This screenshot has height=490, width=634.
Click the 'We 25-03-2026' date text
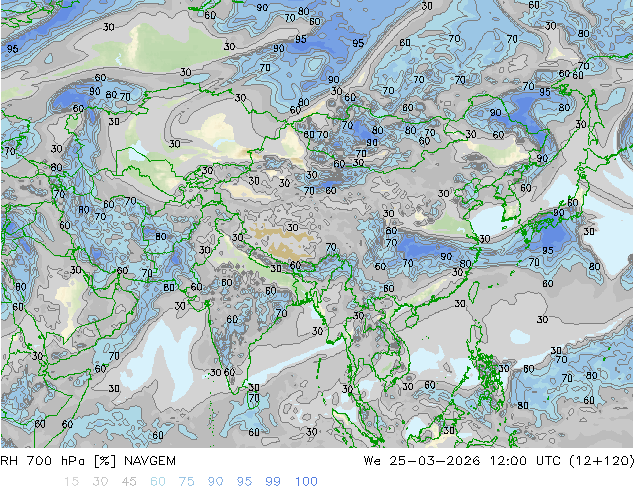click(422, 461)
